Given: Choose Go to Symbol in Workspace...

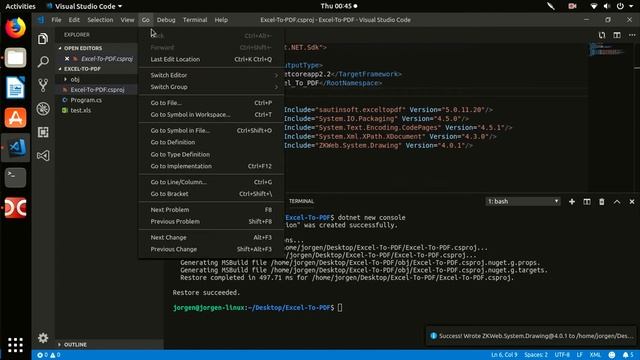Looking at the screenshot, I should (x=211, y=115).
